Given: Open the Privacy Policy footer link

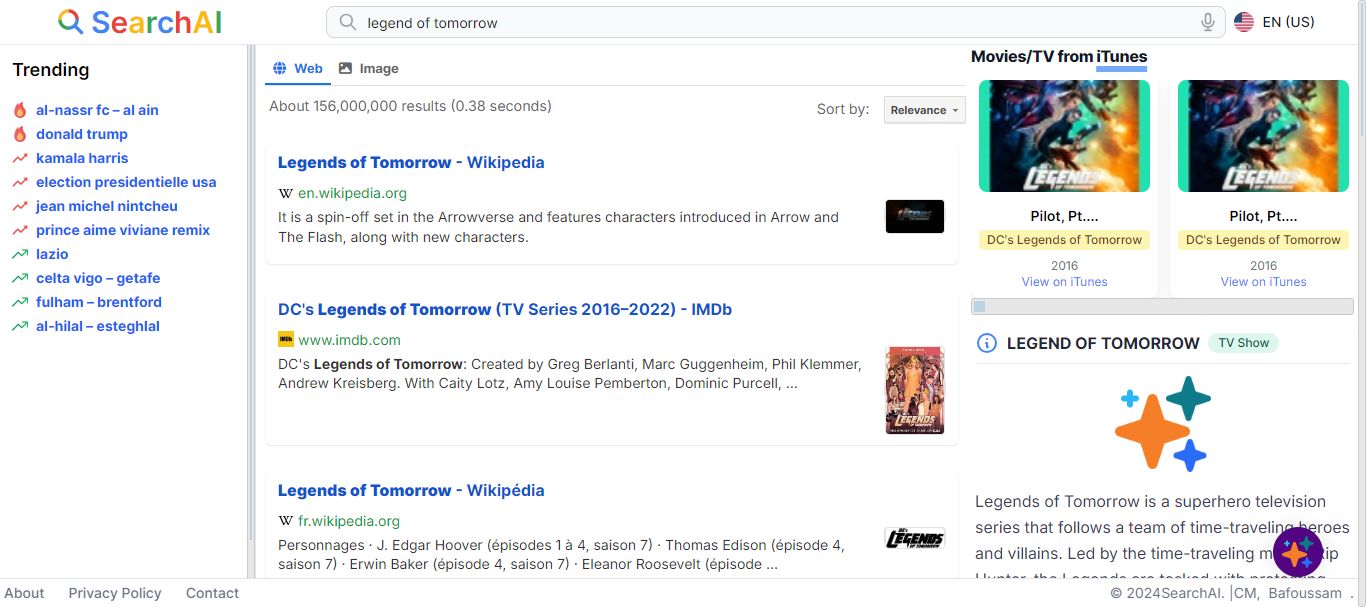Looking at the screenshot, I should (x=115, y=593).
